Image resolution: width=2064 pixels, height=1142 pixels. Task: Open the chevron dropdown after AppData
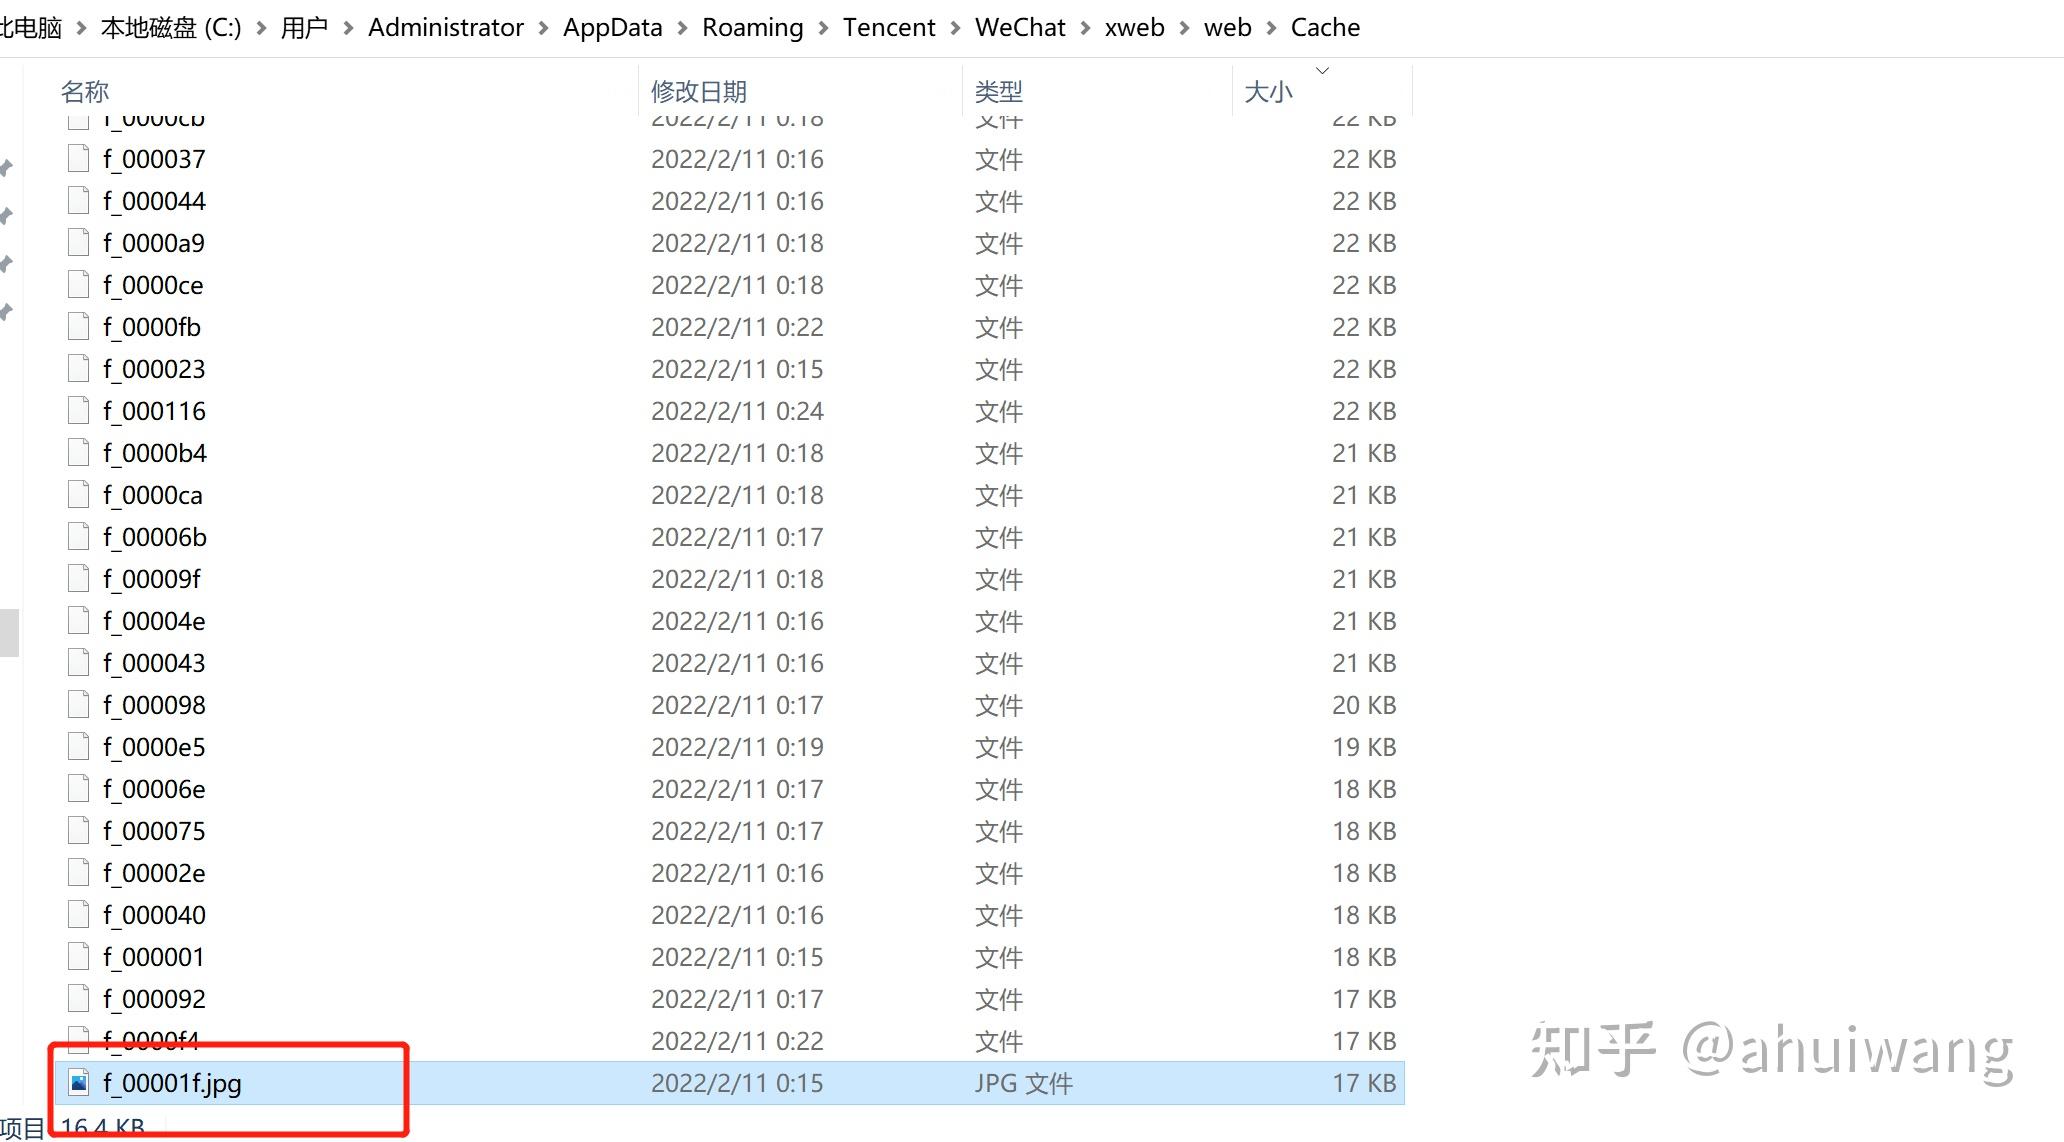coord(683,28)
